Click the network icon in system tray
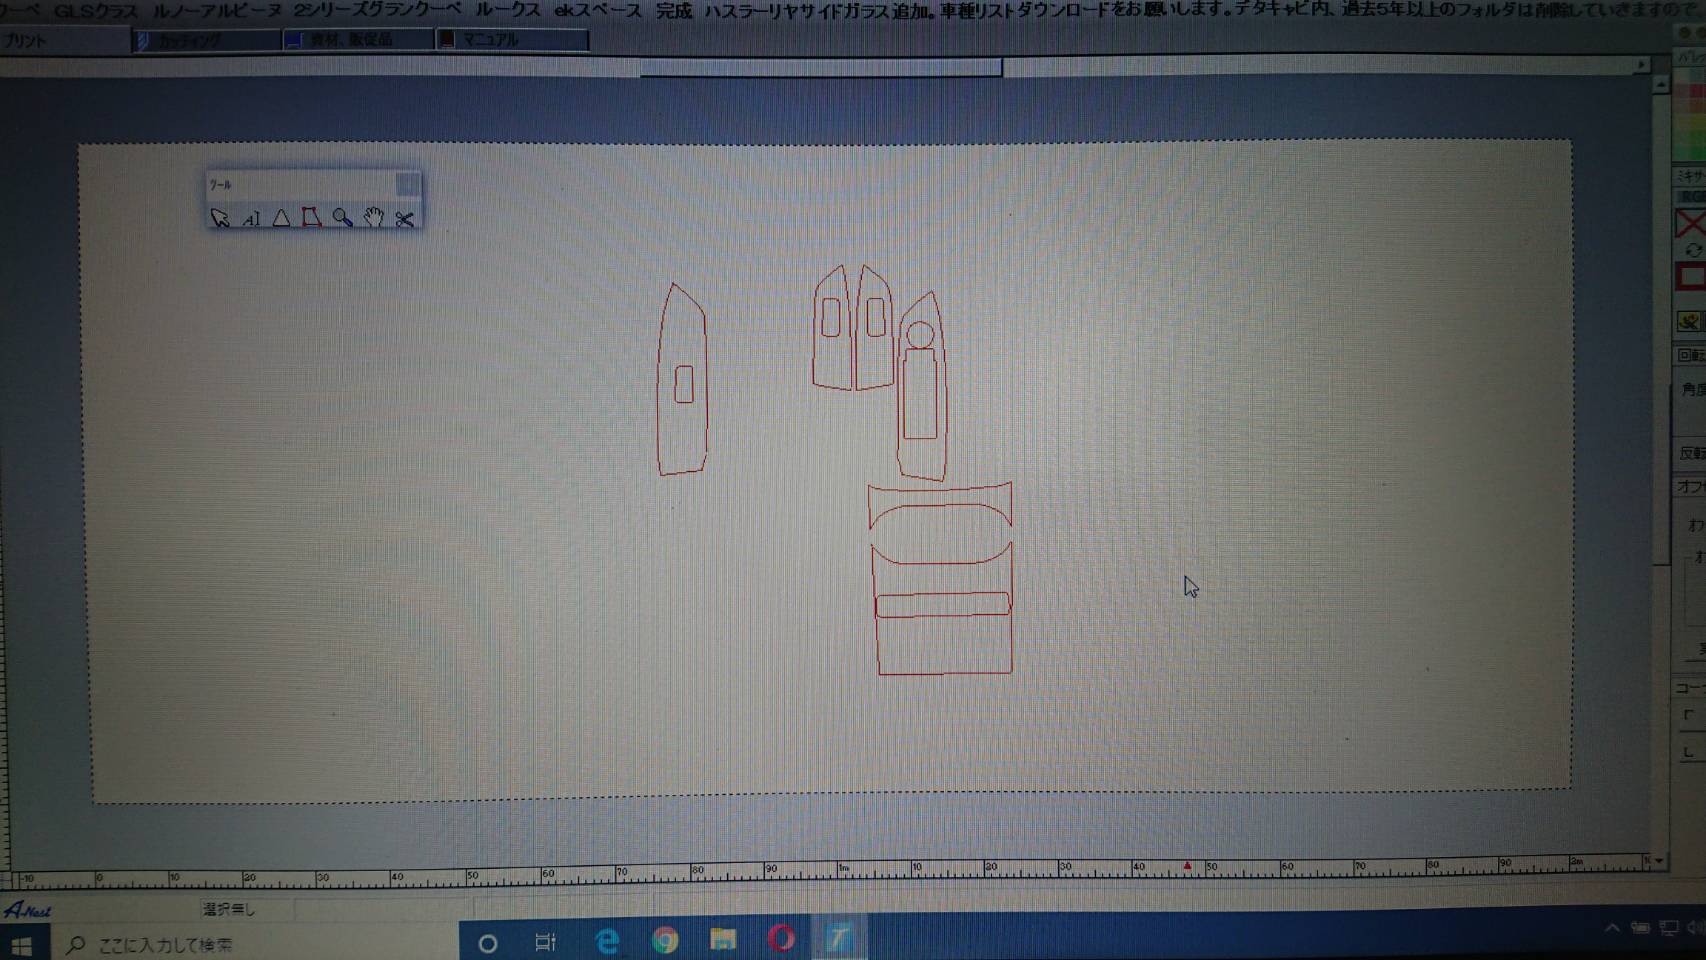Screen dimensions: 1706x960 pyautogui.click(x=1668, y=928)
